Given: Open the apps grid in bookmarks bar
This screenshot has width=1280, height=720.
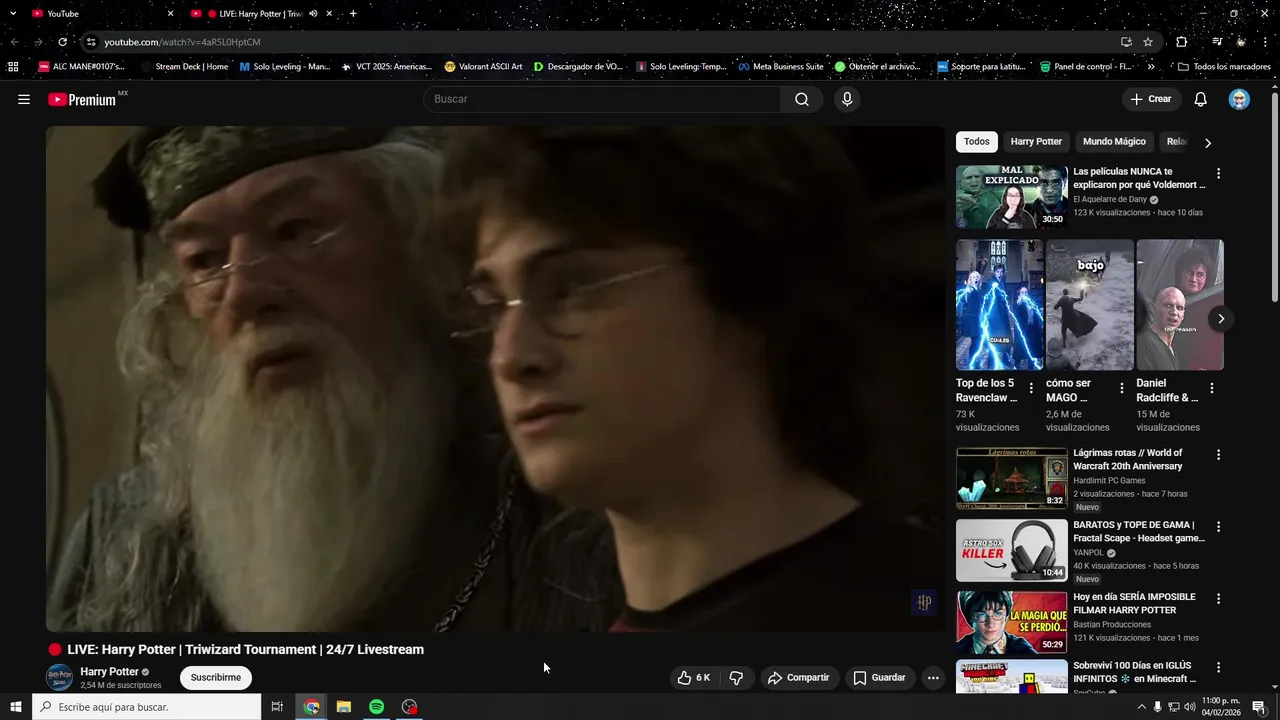Looking at the screenshot, I should (13, 67).
